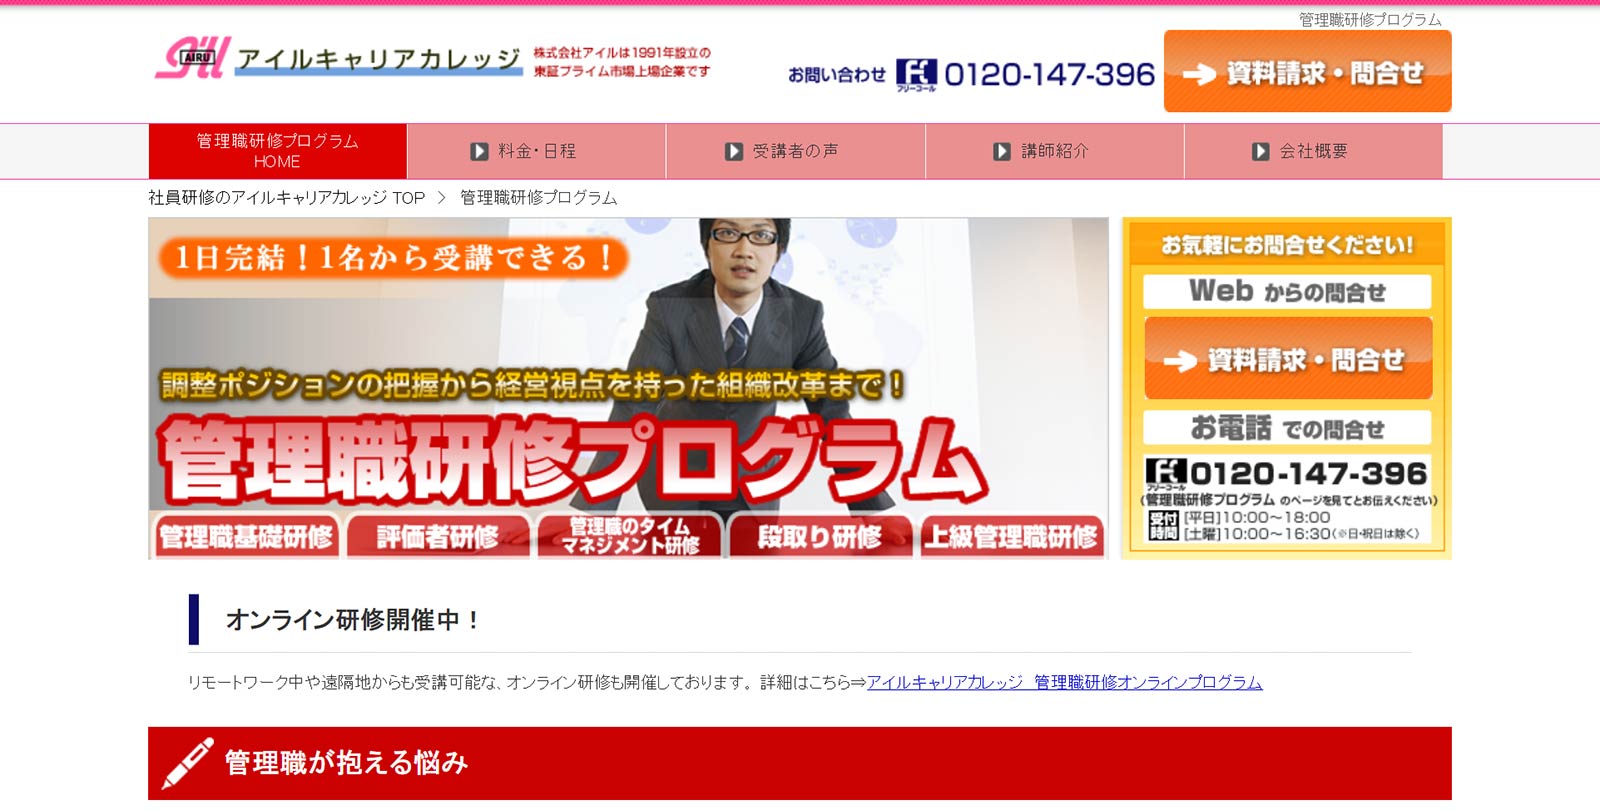1600x810 pixels.
Task: Click the free-call icon in the sidebar phone number
Action: 1166,473
